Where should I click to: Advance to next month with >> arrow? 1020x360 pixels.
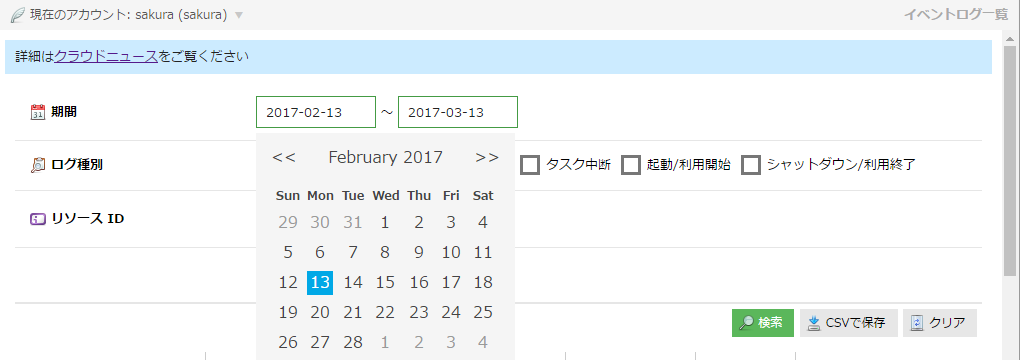[x=487, y=158]
